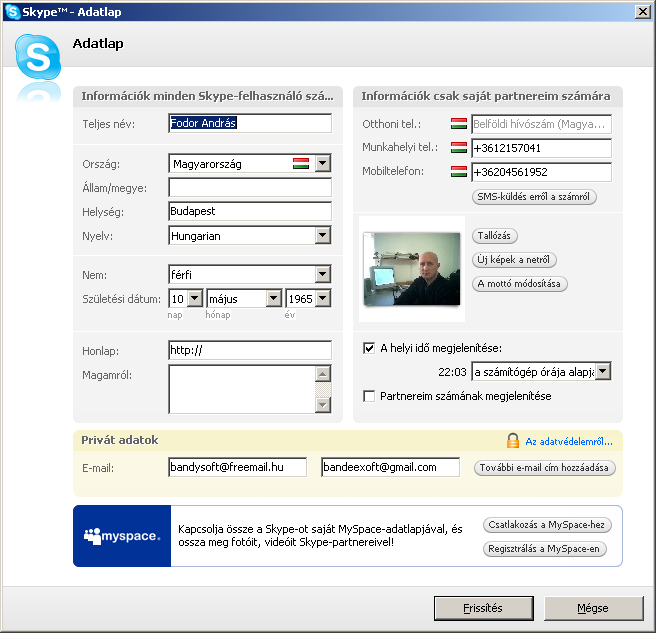Close the Adatlap window
656x633 pixels.
tap(643, 12)
